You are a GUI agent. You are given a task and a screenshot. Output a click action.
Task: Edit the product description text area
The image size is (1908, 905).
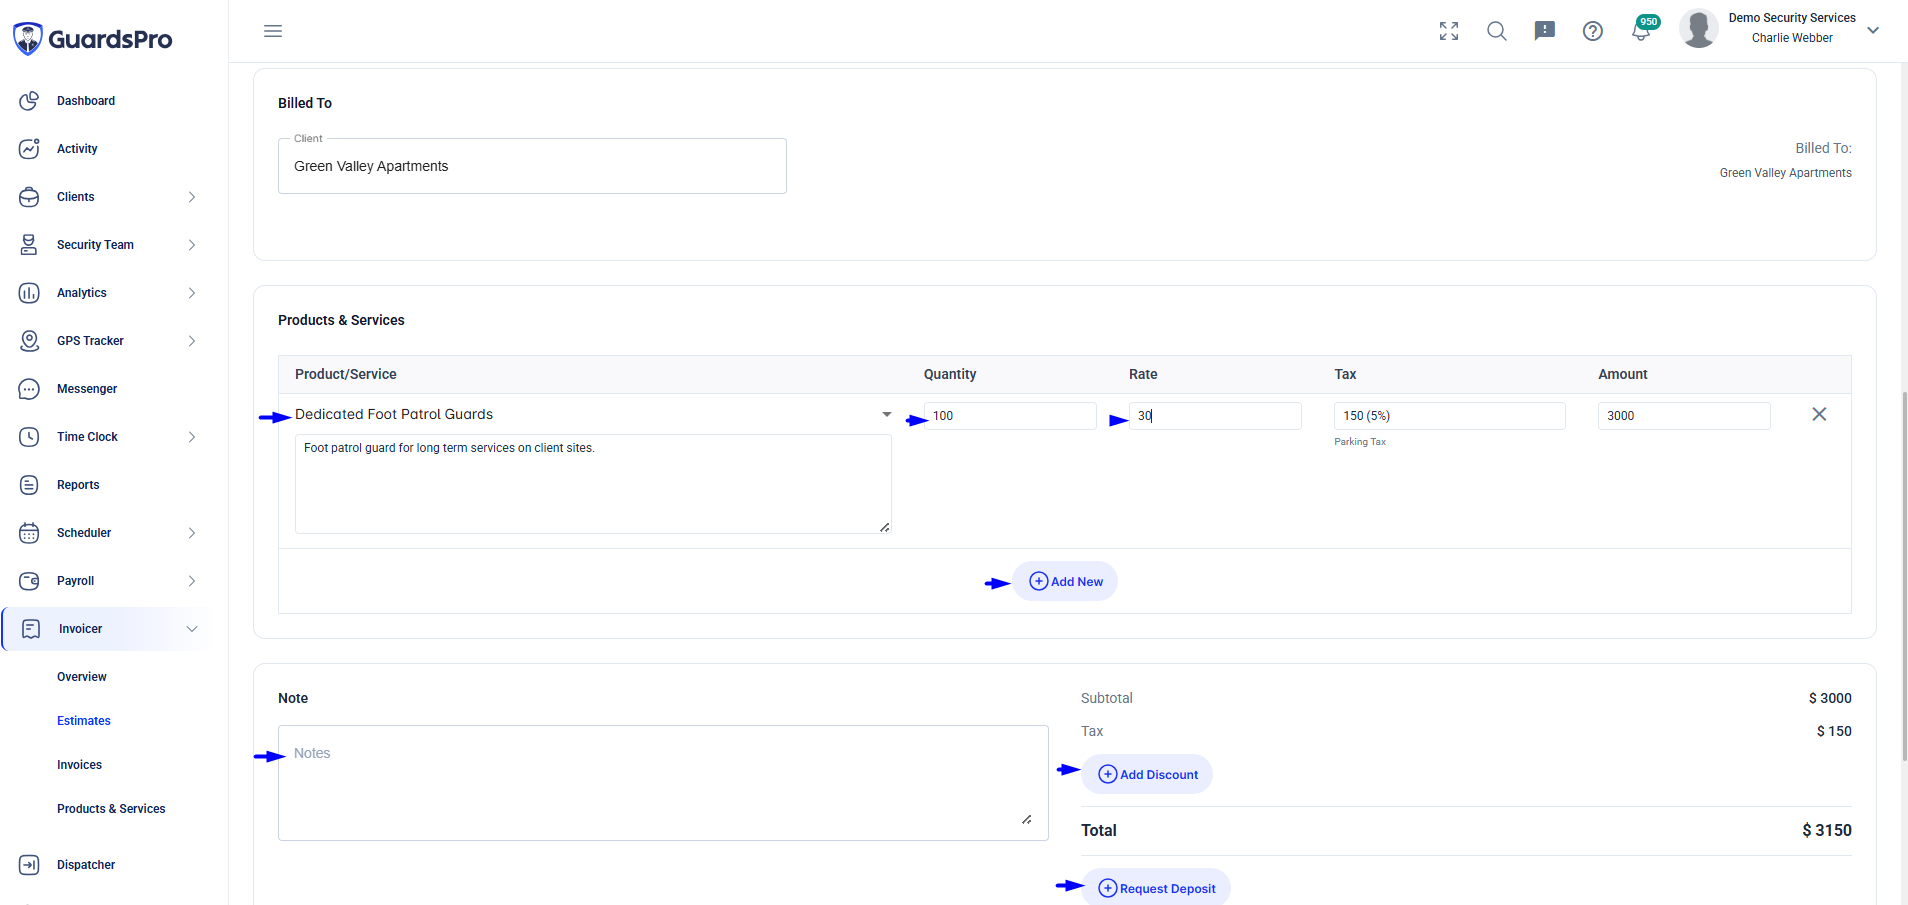click(593, 484)
